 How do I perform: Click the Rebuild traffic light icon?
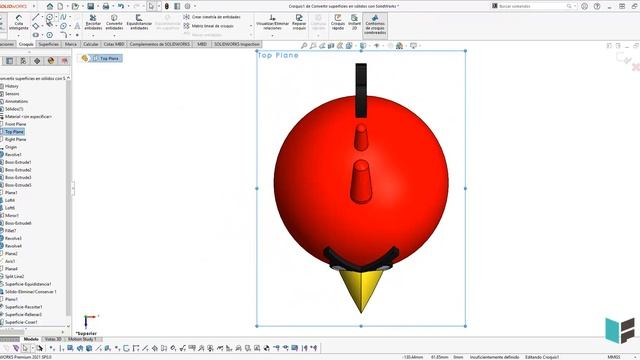(x=167, y=6)
